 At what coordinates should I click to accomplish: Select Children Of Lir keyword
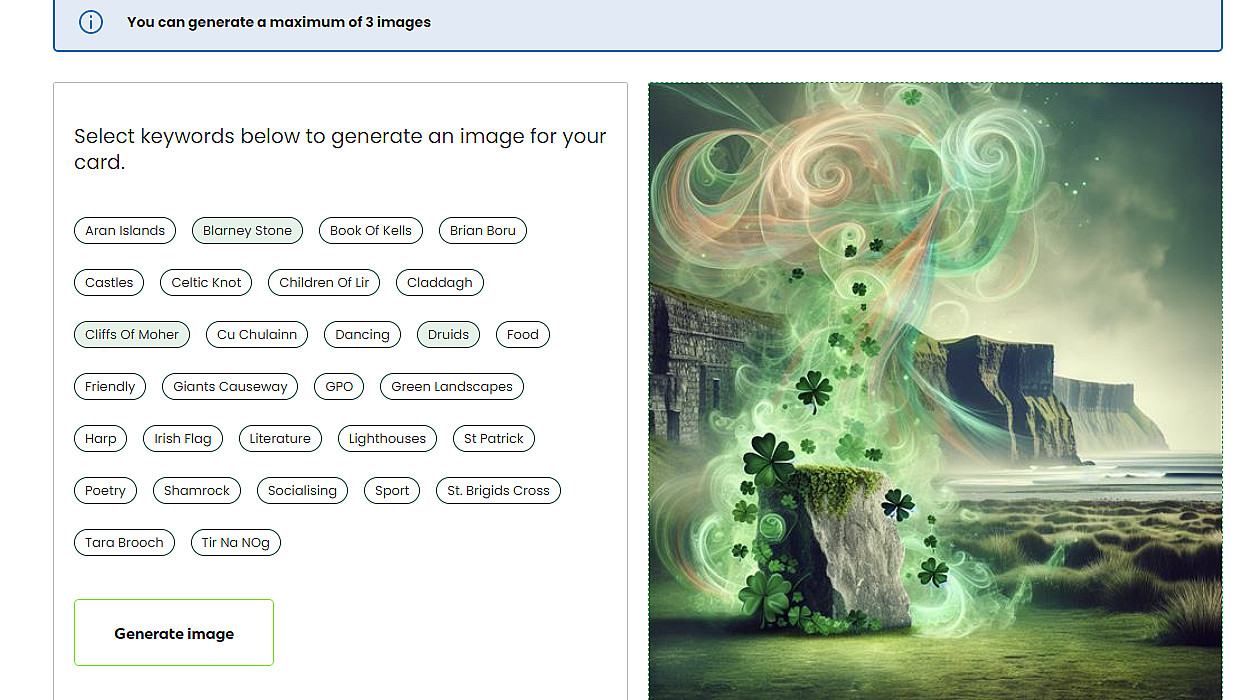(324, 283)
